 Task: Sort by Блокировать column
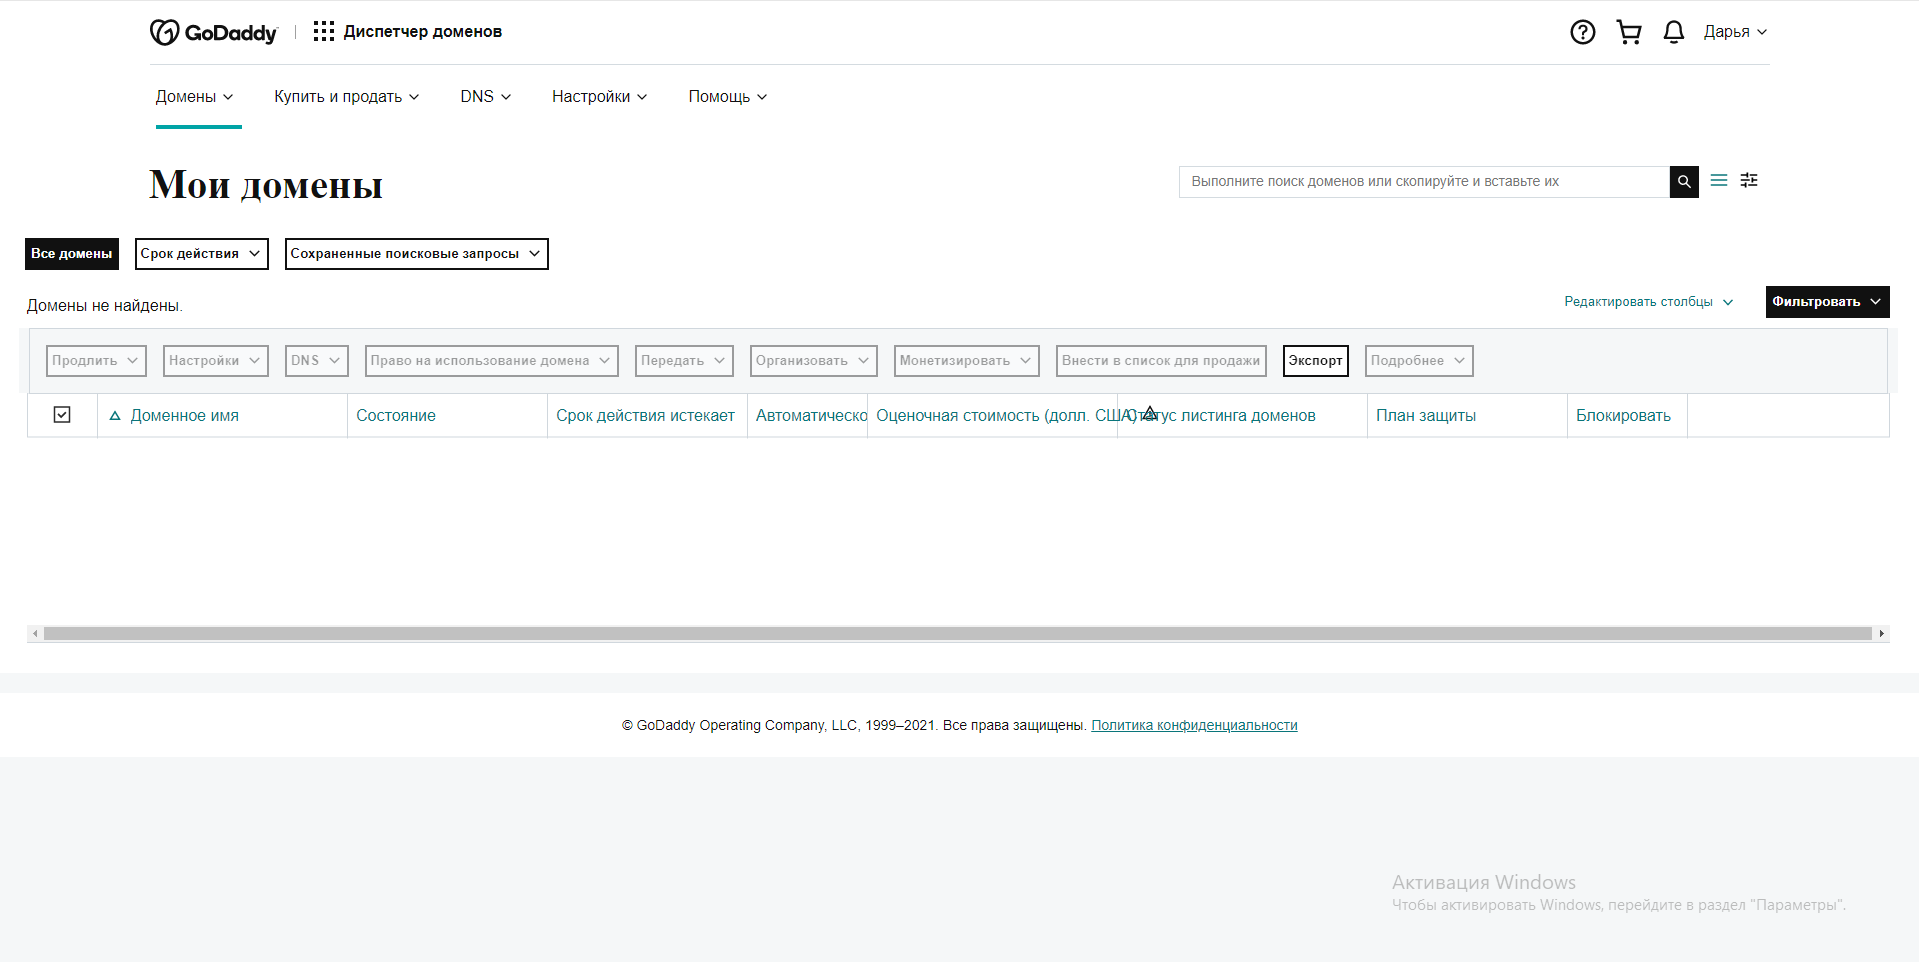pos(1623,416)
